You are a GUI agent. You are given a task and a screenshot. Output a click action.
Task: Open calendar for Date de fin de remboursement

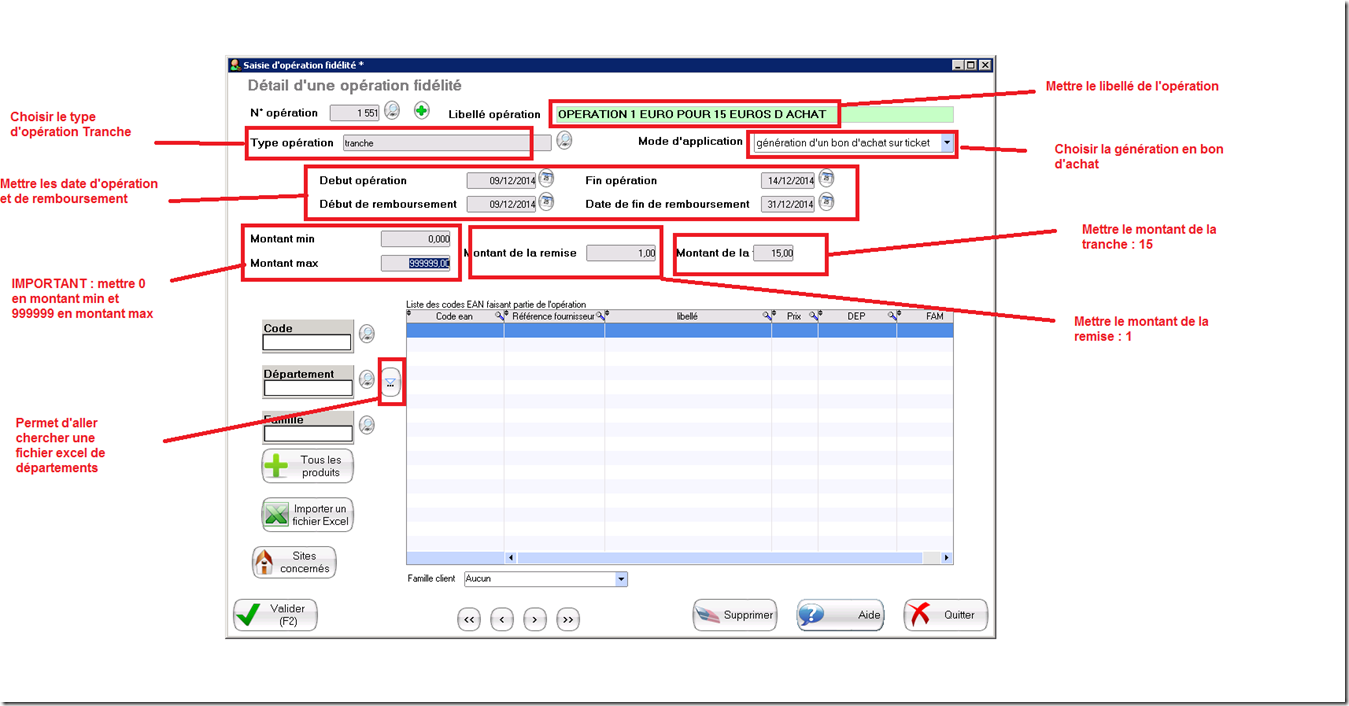click(826, 203)
